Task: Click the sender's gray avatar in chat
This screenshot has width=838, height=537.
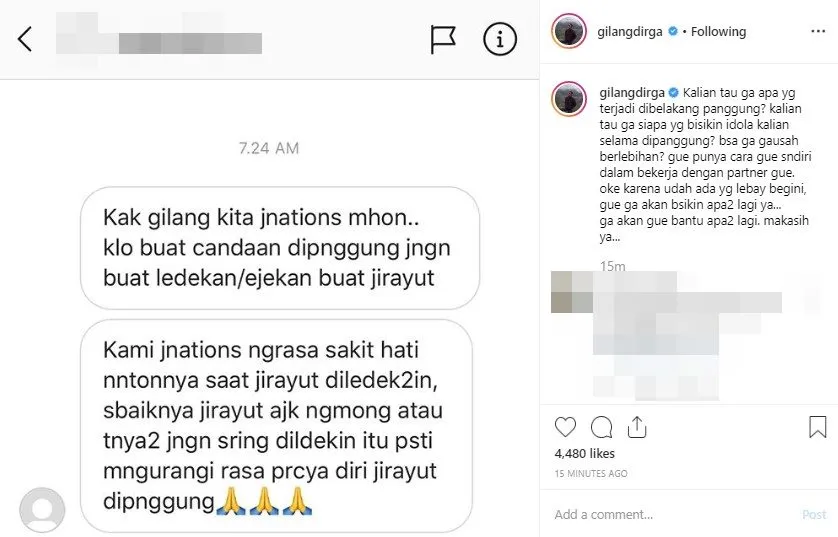Action: click(42, 510)
